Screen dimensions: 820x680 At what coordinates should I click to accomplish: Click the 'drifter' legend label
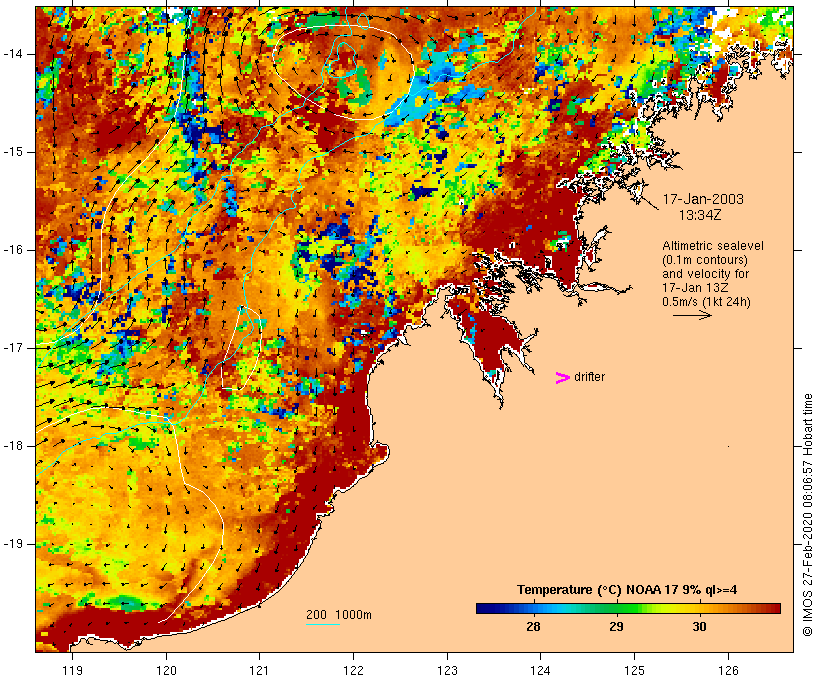[x=589, y=377]
